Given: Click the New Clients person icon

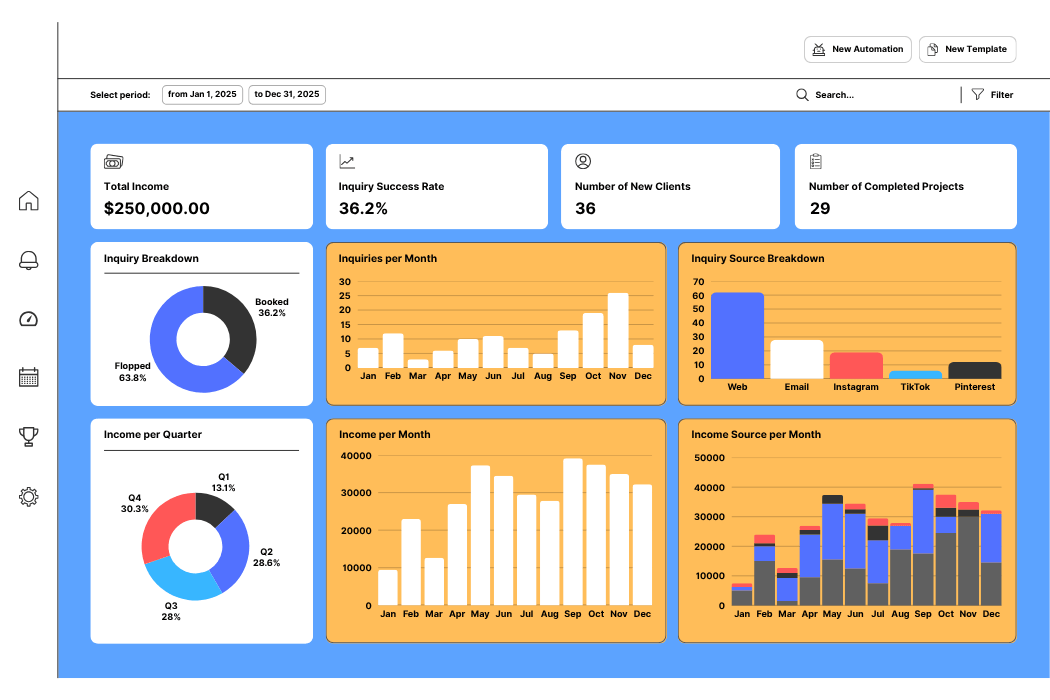Looking at the screenshot, I should 583,162.
